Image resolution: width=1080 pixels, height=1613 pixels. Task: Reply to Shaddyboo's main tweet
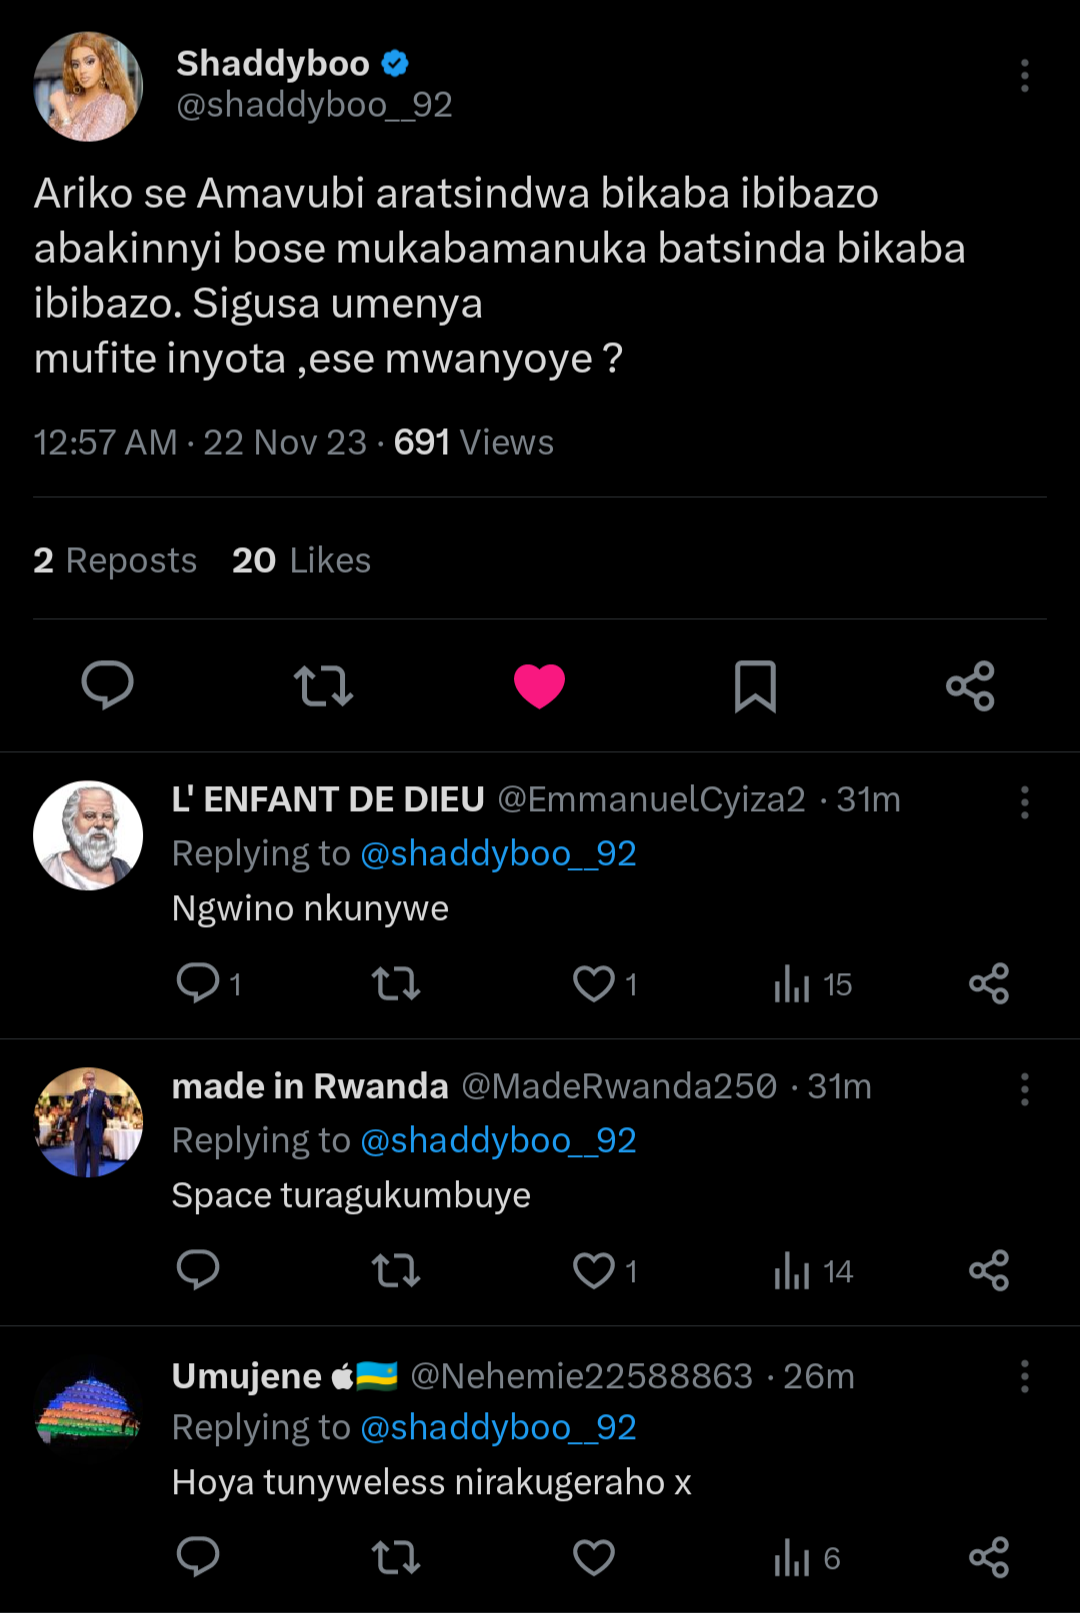click(x=107, y=686)
